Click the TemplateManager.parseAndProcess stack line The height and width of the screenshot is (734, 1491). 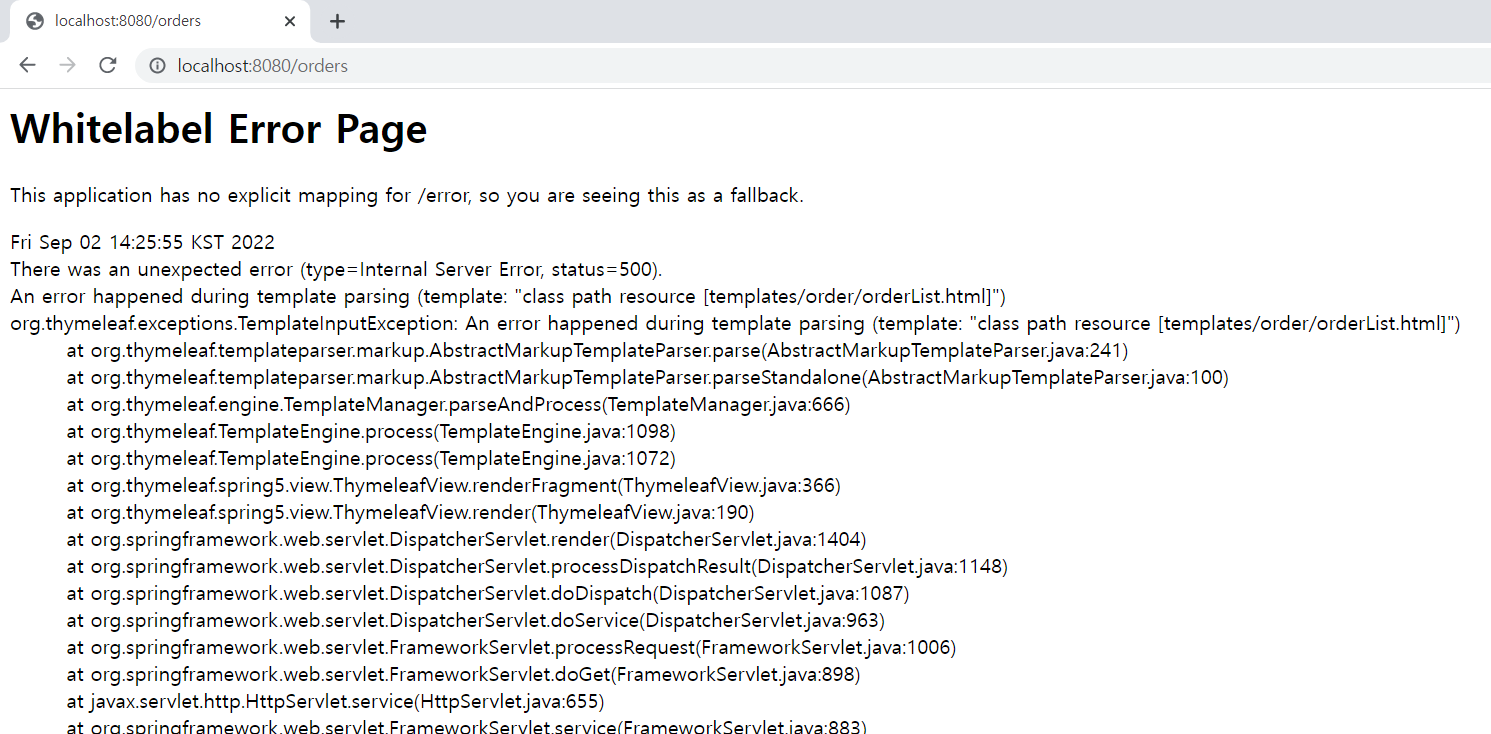tap(458, 405)
